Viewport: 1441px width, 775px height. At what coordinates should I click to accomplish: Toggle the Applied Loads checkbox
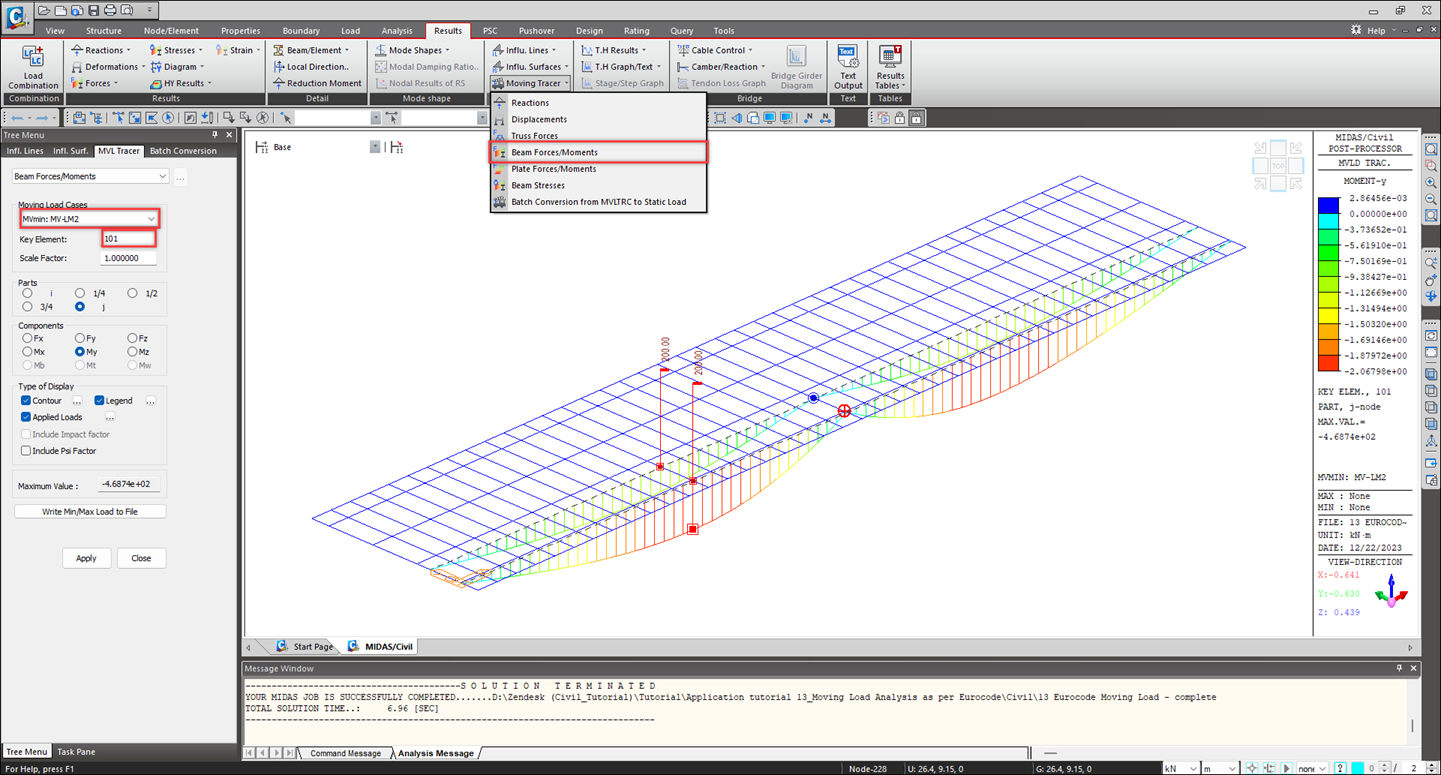pyautogui.click(x=26, y=417)
